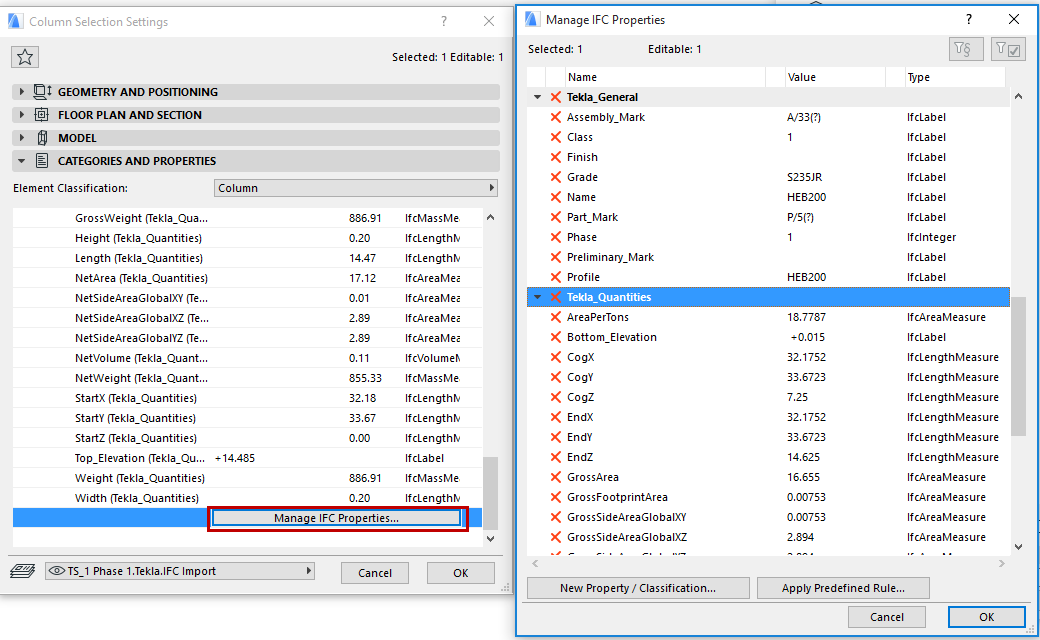
Task: Select Width (Tekla_Quantities) row
Action: [247, 498]
